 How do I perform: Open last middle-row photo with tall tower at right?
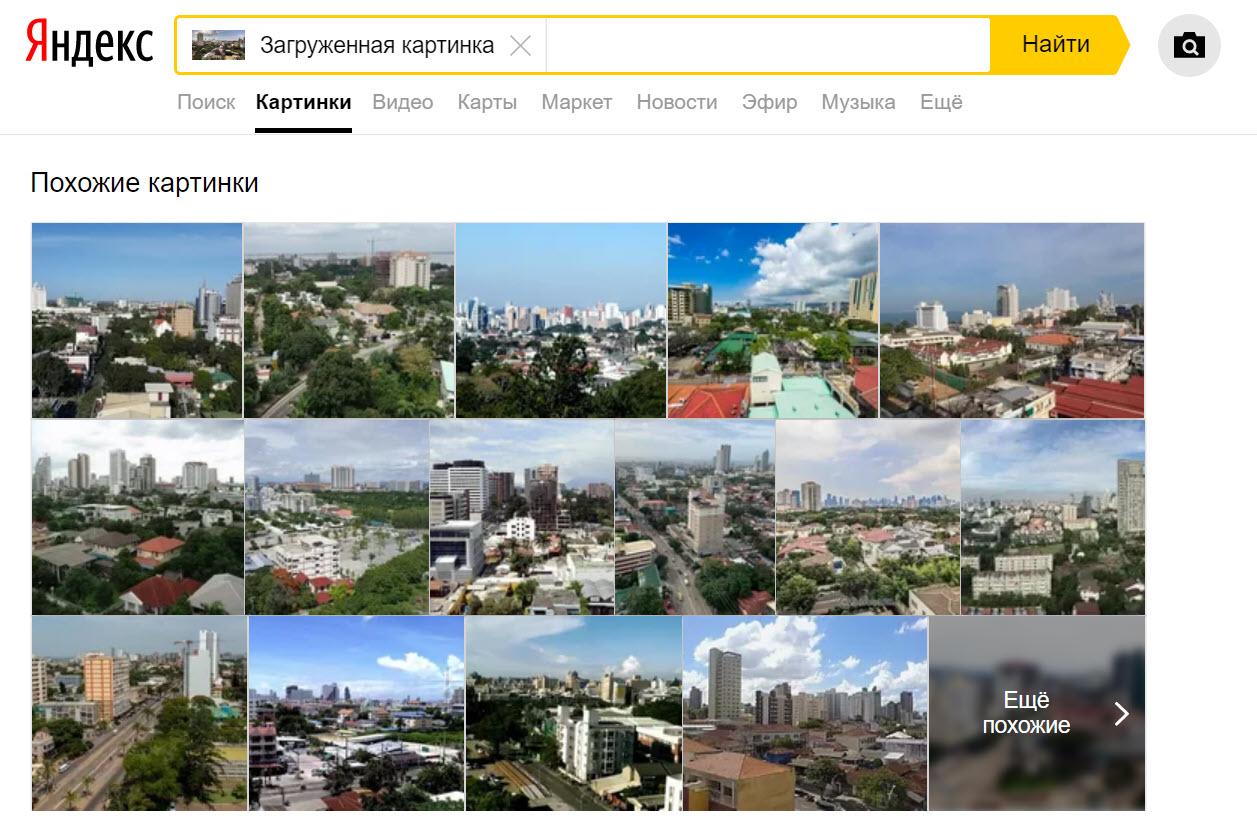click(x=1053, y=517)
